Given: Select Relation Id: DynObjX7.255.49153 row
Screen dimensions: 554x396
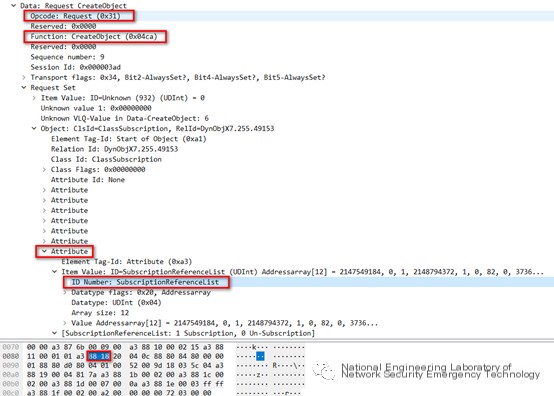Looking at the screenshot, I should pyautogui.click(x=114, y=149).
